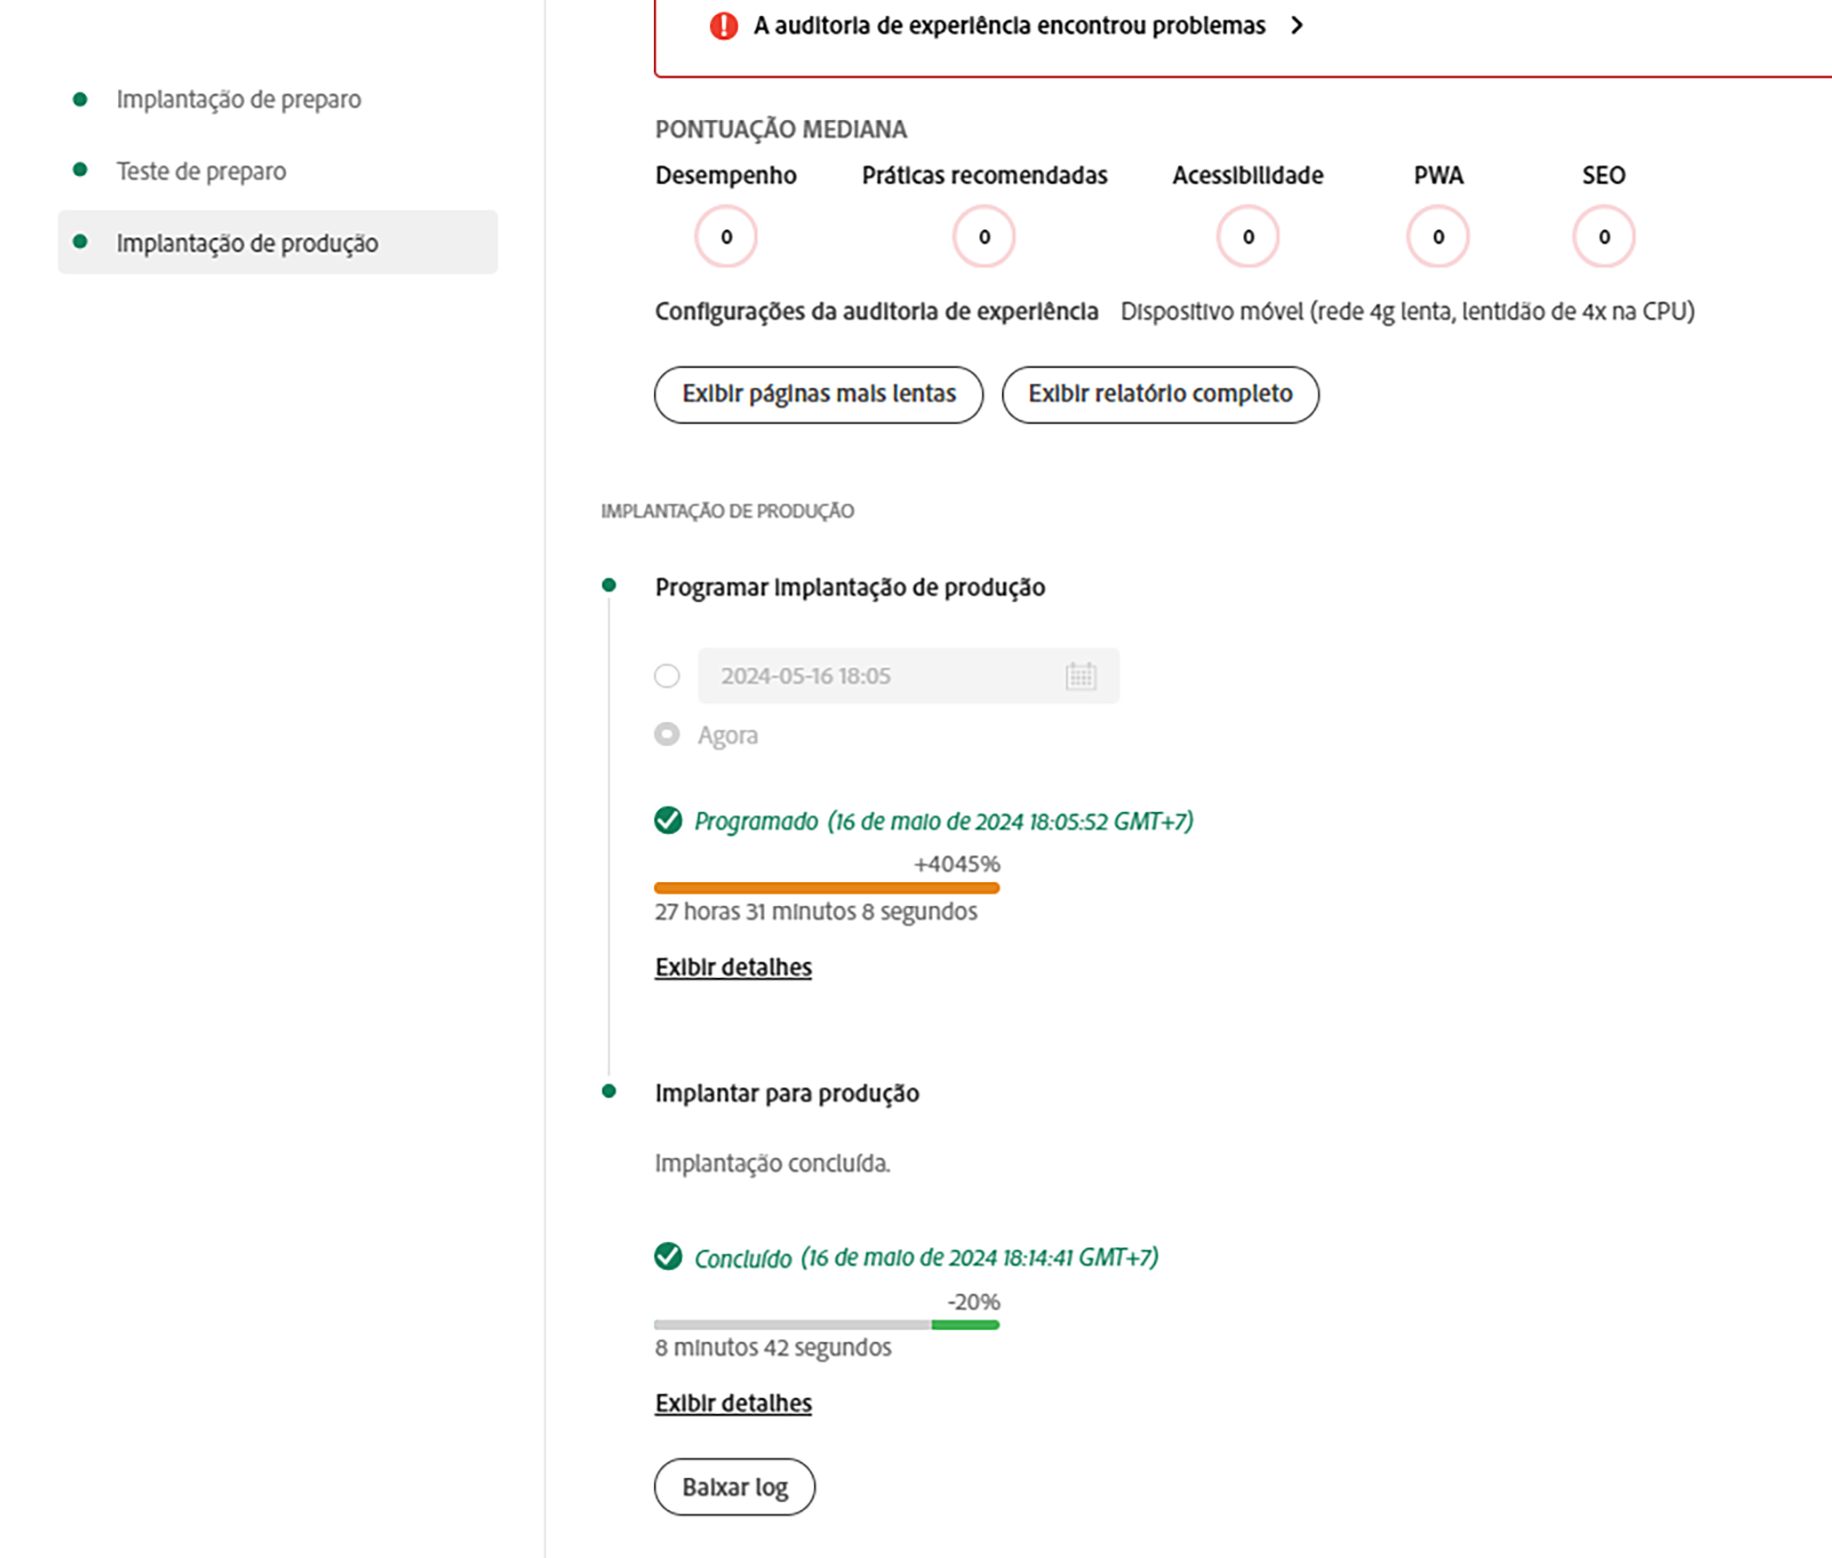This screenshot has height=1558, width=1832.
Task: Expand the experience audit problems chevron
Action: (x=1297, y=26)
